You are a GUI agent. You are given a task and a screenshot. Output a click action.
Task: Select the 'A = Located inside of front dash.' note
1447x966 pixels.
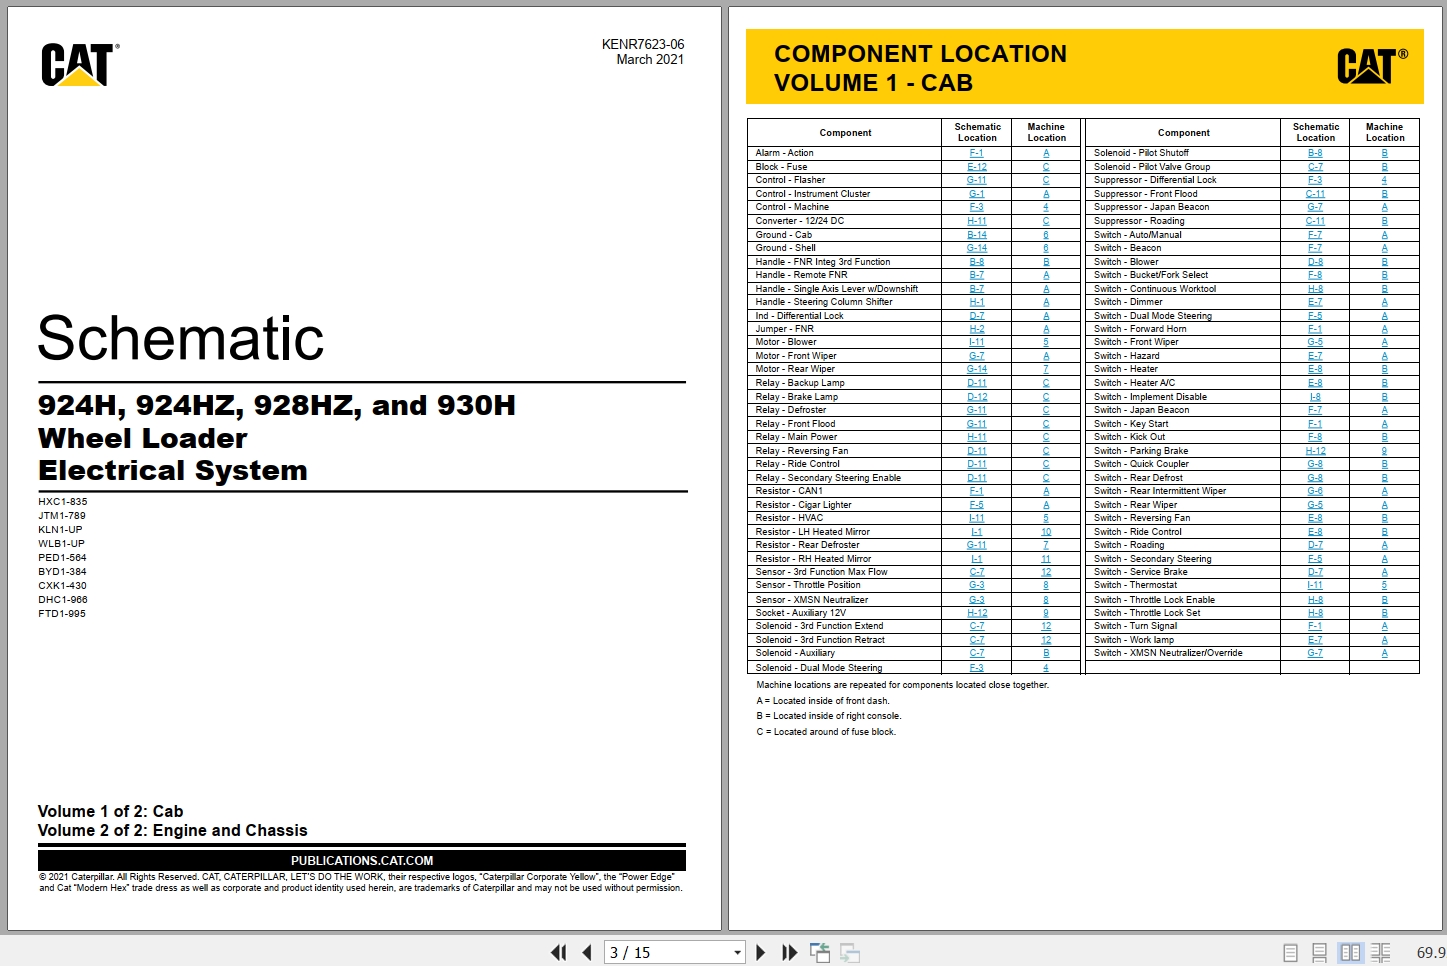point(823,701)
